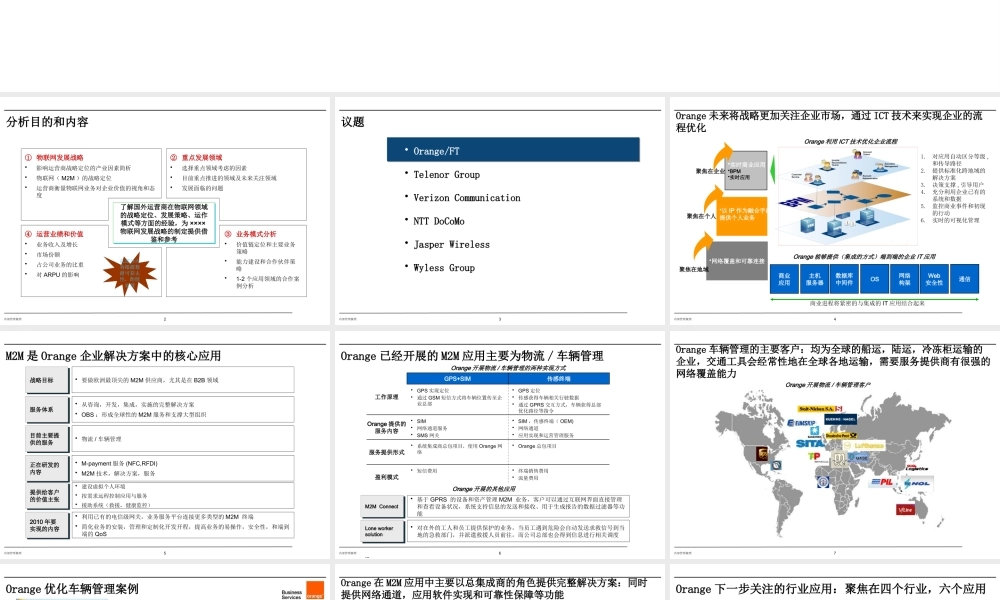Click the M2M Connect box
Image resolution: width=1000 pixels, height=600 pixels.
click(382, 506)
